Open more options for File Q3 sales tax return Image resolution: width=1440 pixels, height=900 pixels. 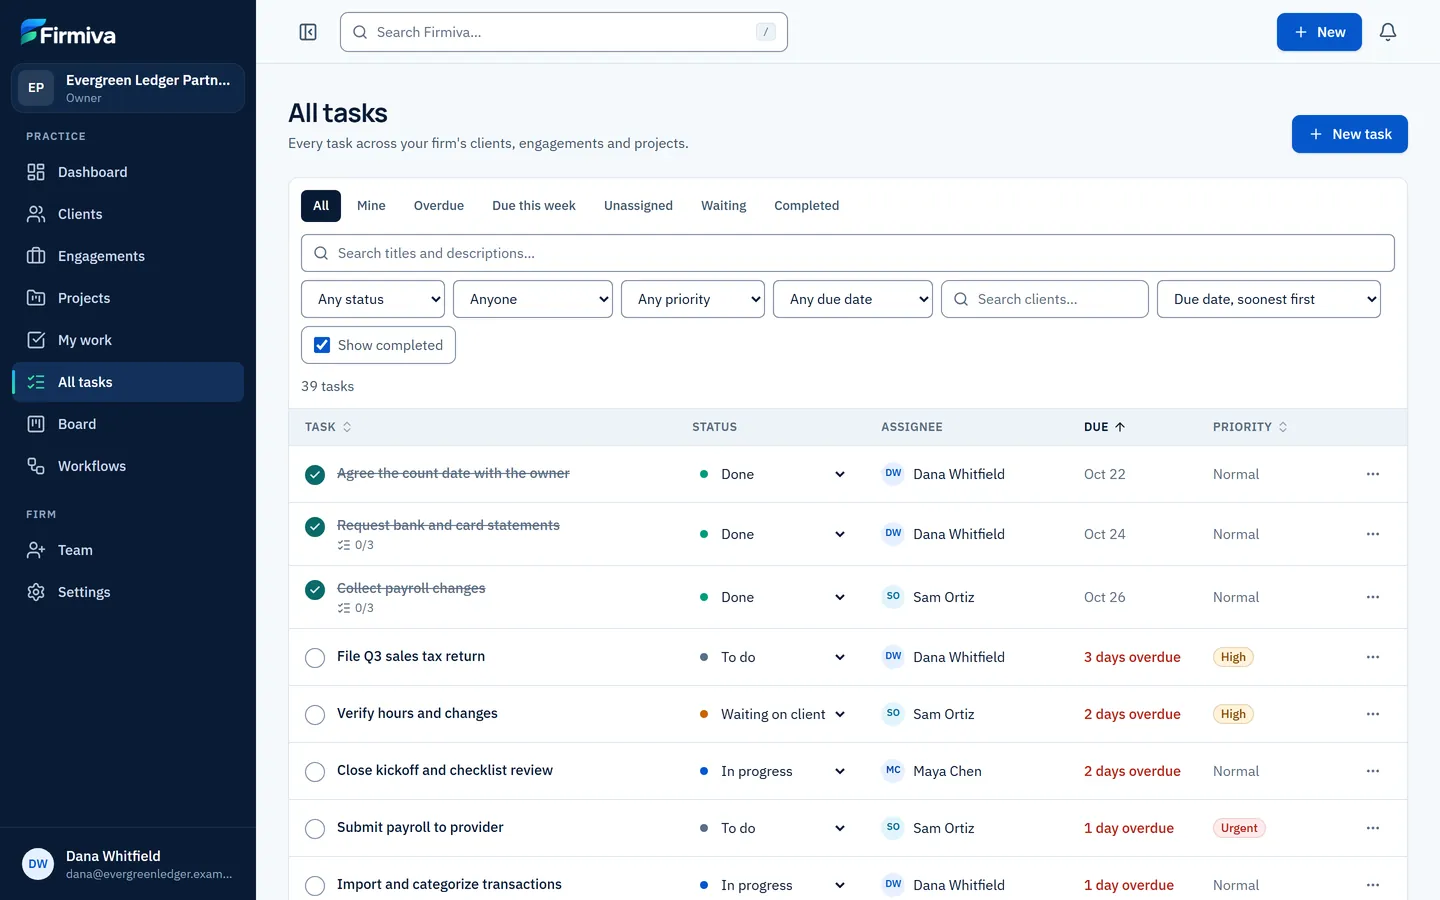1373,657
